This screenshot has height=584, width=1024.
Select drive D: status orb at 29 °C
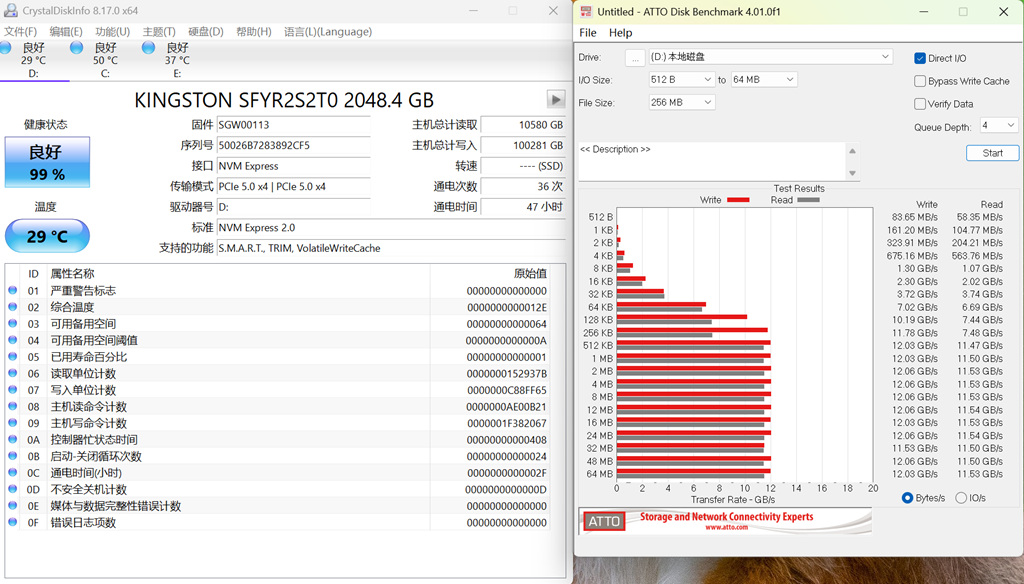(6, 48)
